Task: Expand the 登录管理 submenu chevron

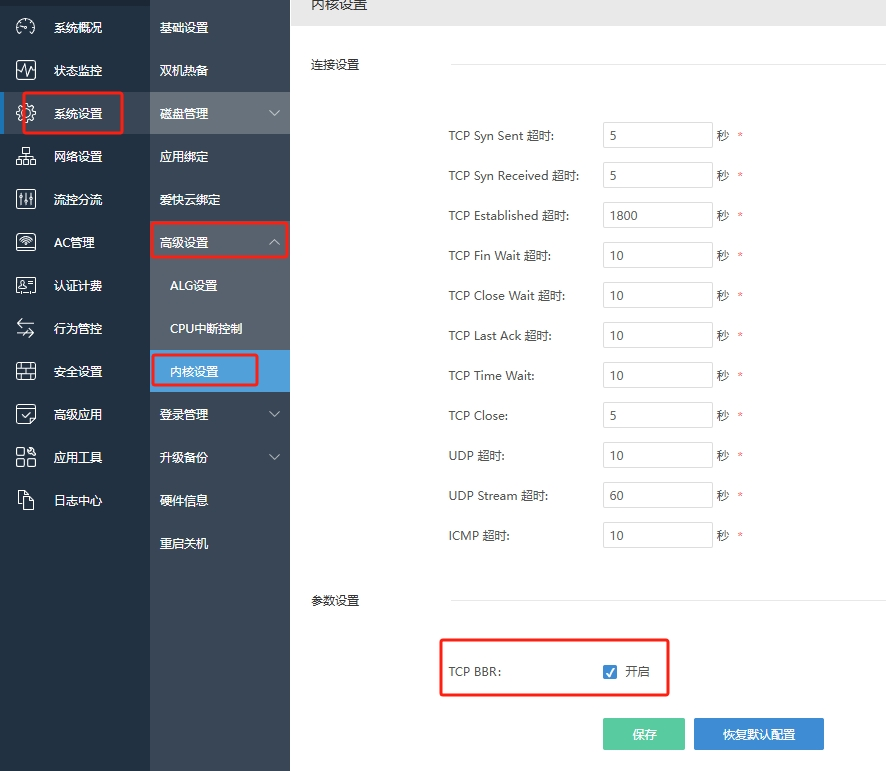Action: click(x=275, y=414)
